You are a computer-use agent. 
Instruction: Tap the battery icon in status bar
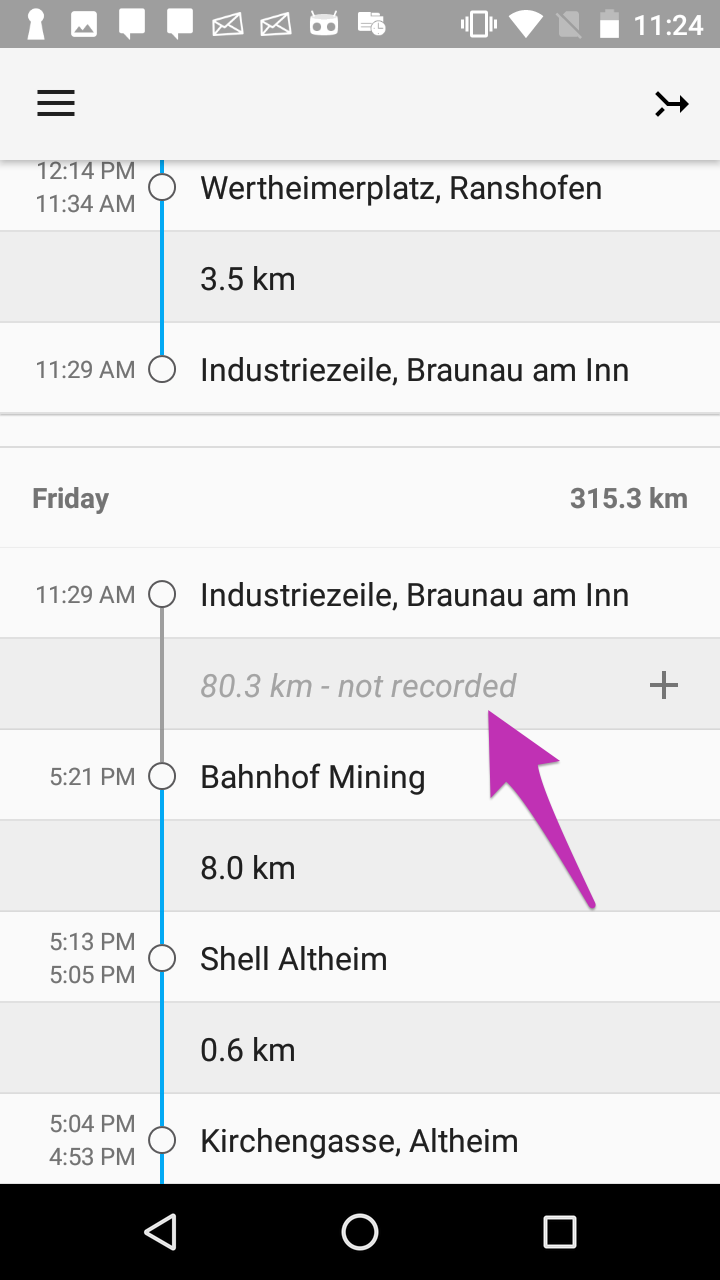[x=608, y=24]
